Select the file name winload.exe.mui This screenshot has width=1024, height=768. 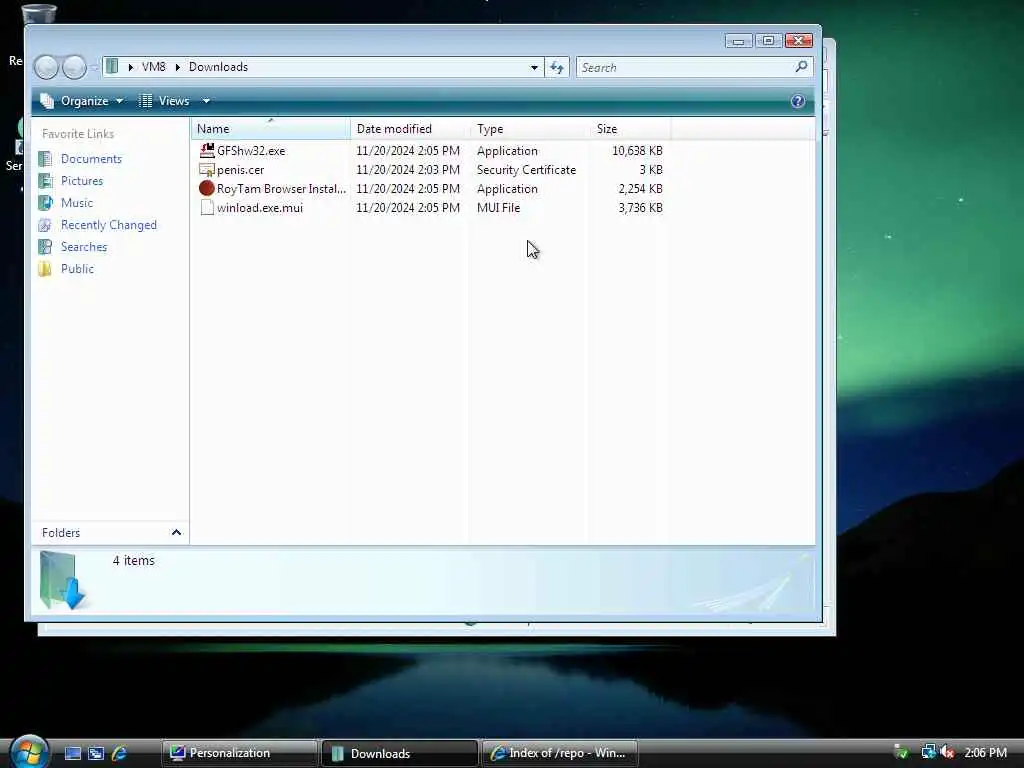(x=260, y=208)
